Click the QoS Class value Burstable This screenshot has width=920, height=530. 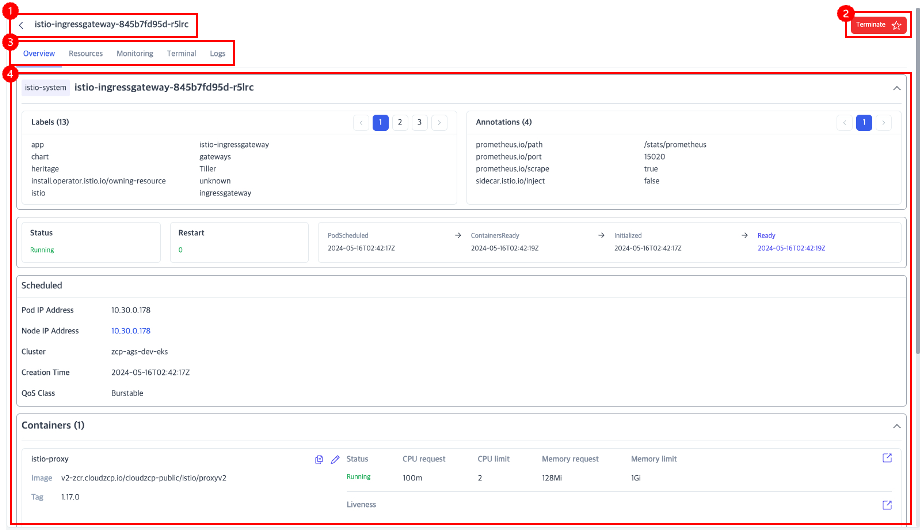pyautogui.click(x=127, y=393)
